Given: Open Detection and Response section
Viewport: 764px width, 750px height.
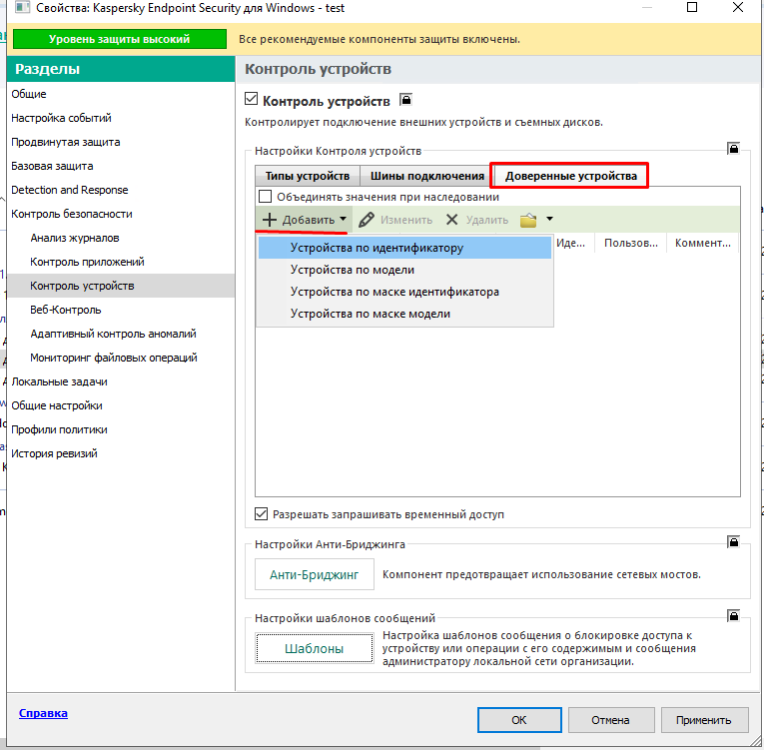Looking at the screenshot, I should [70, 190].
